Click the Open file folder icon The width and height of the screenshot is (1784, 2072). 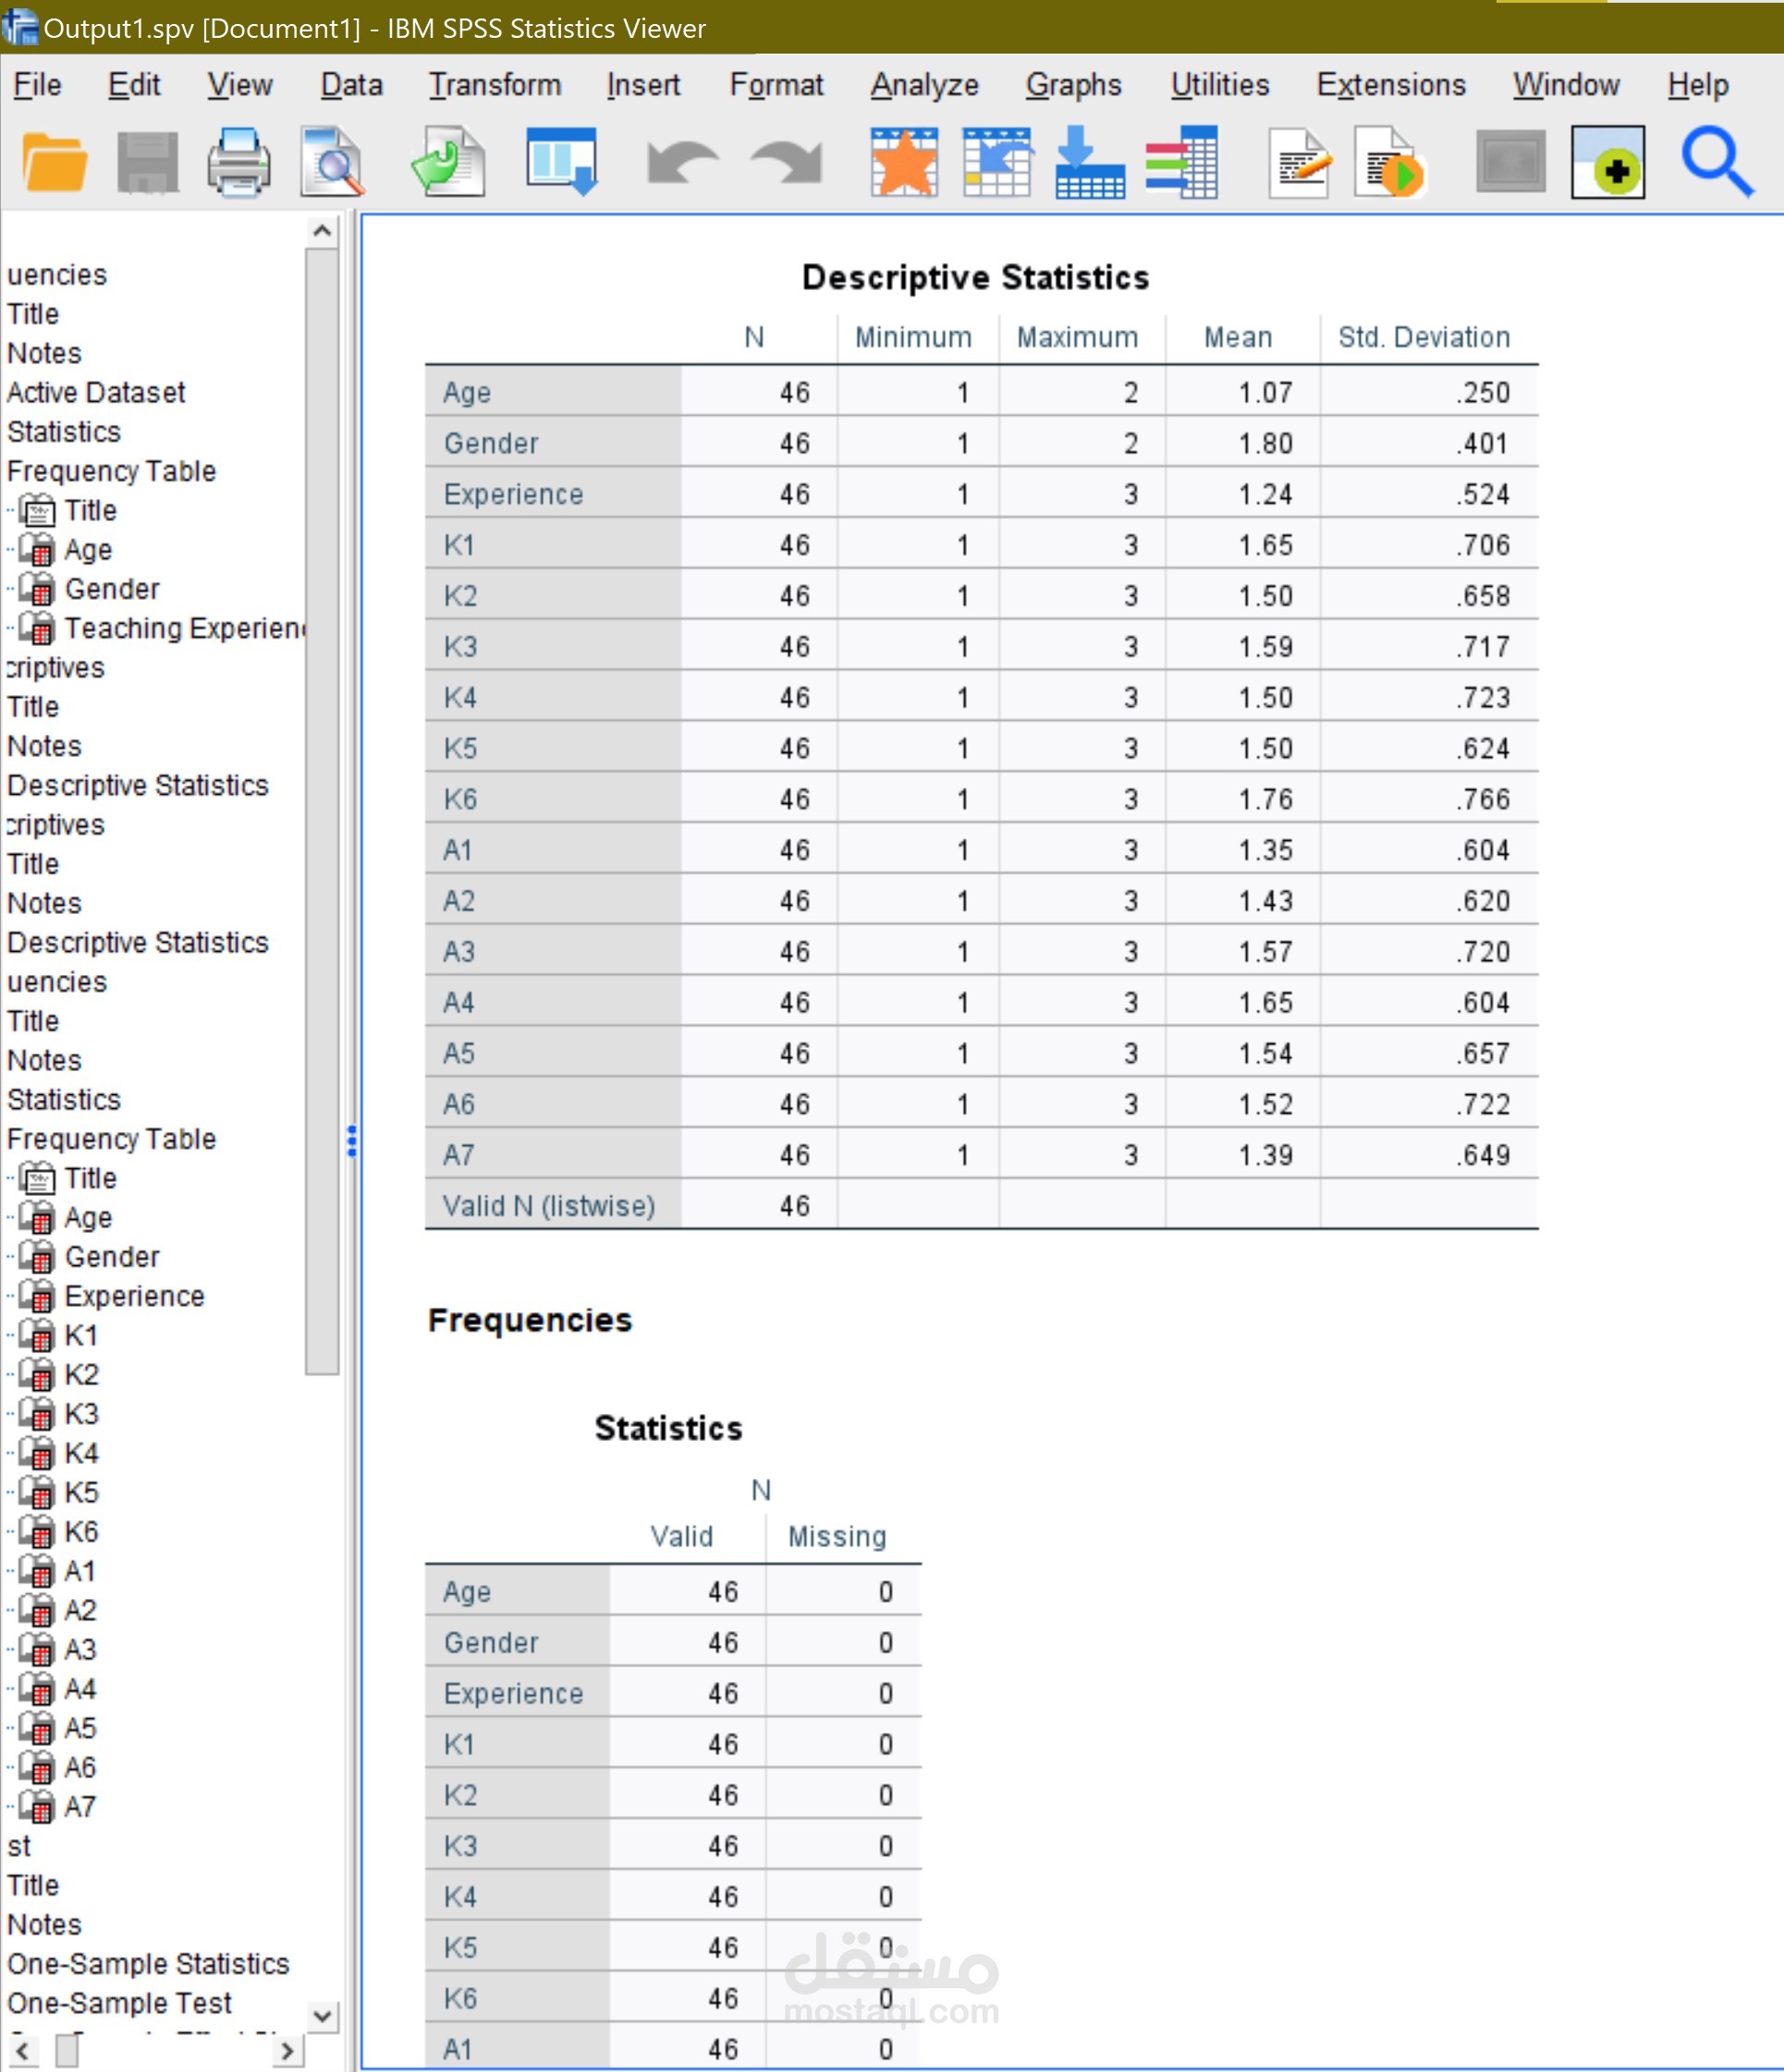pos(53,162)
